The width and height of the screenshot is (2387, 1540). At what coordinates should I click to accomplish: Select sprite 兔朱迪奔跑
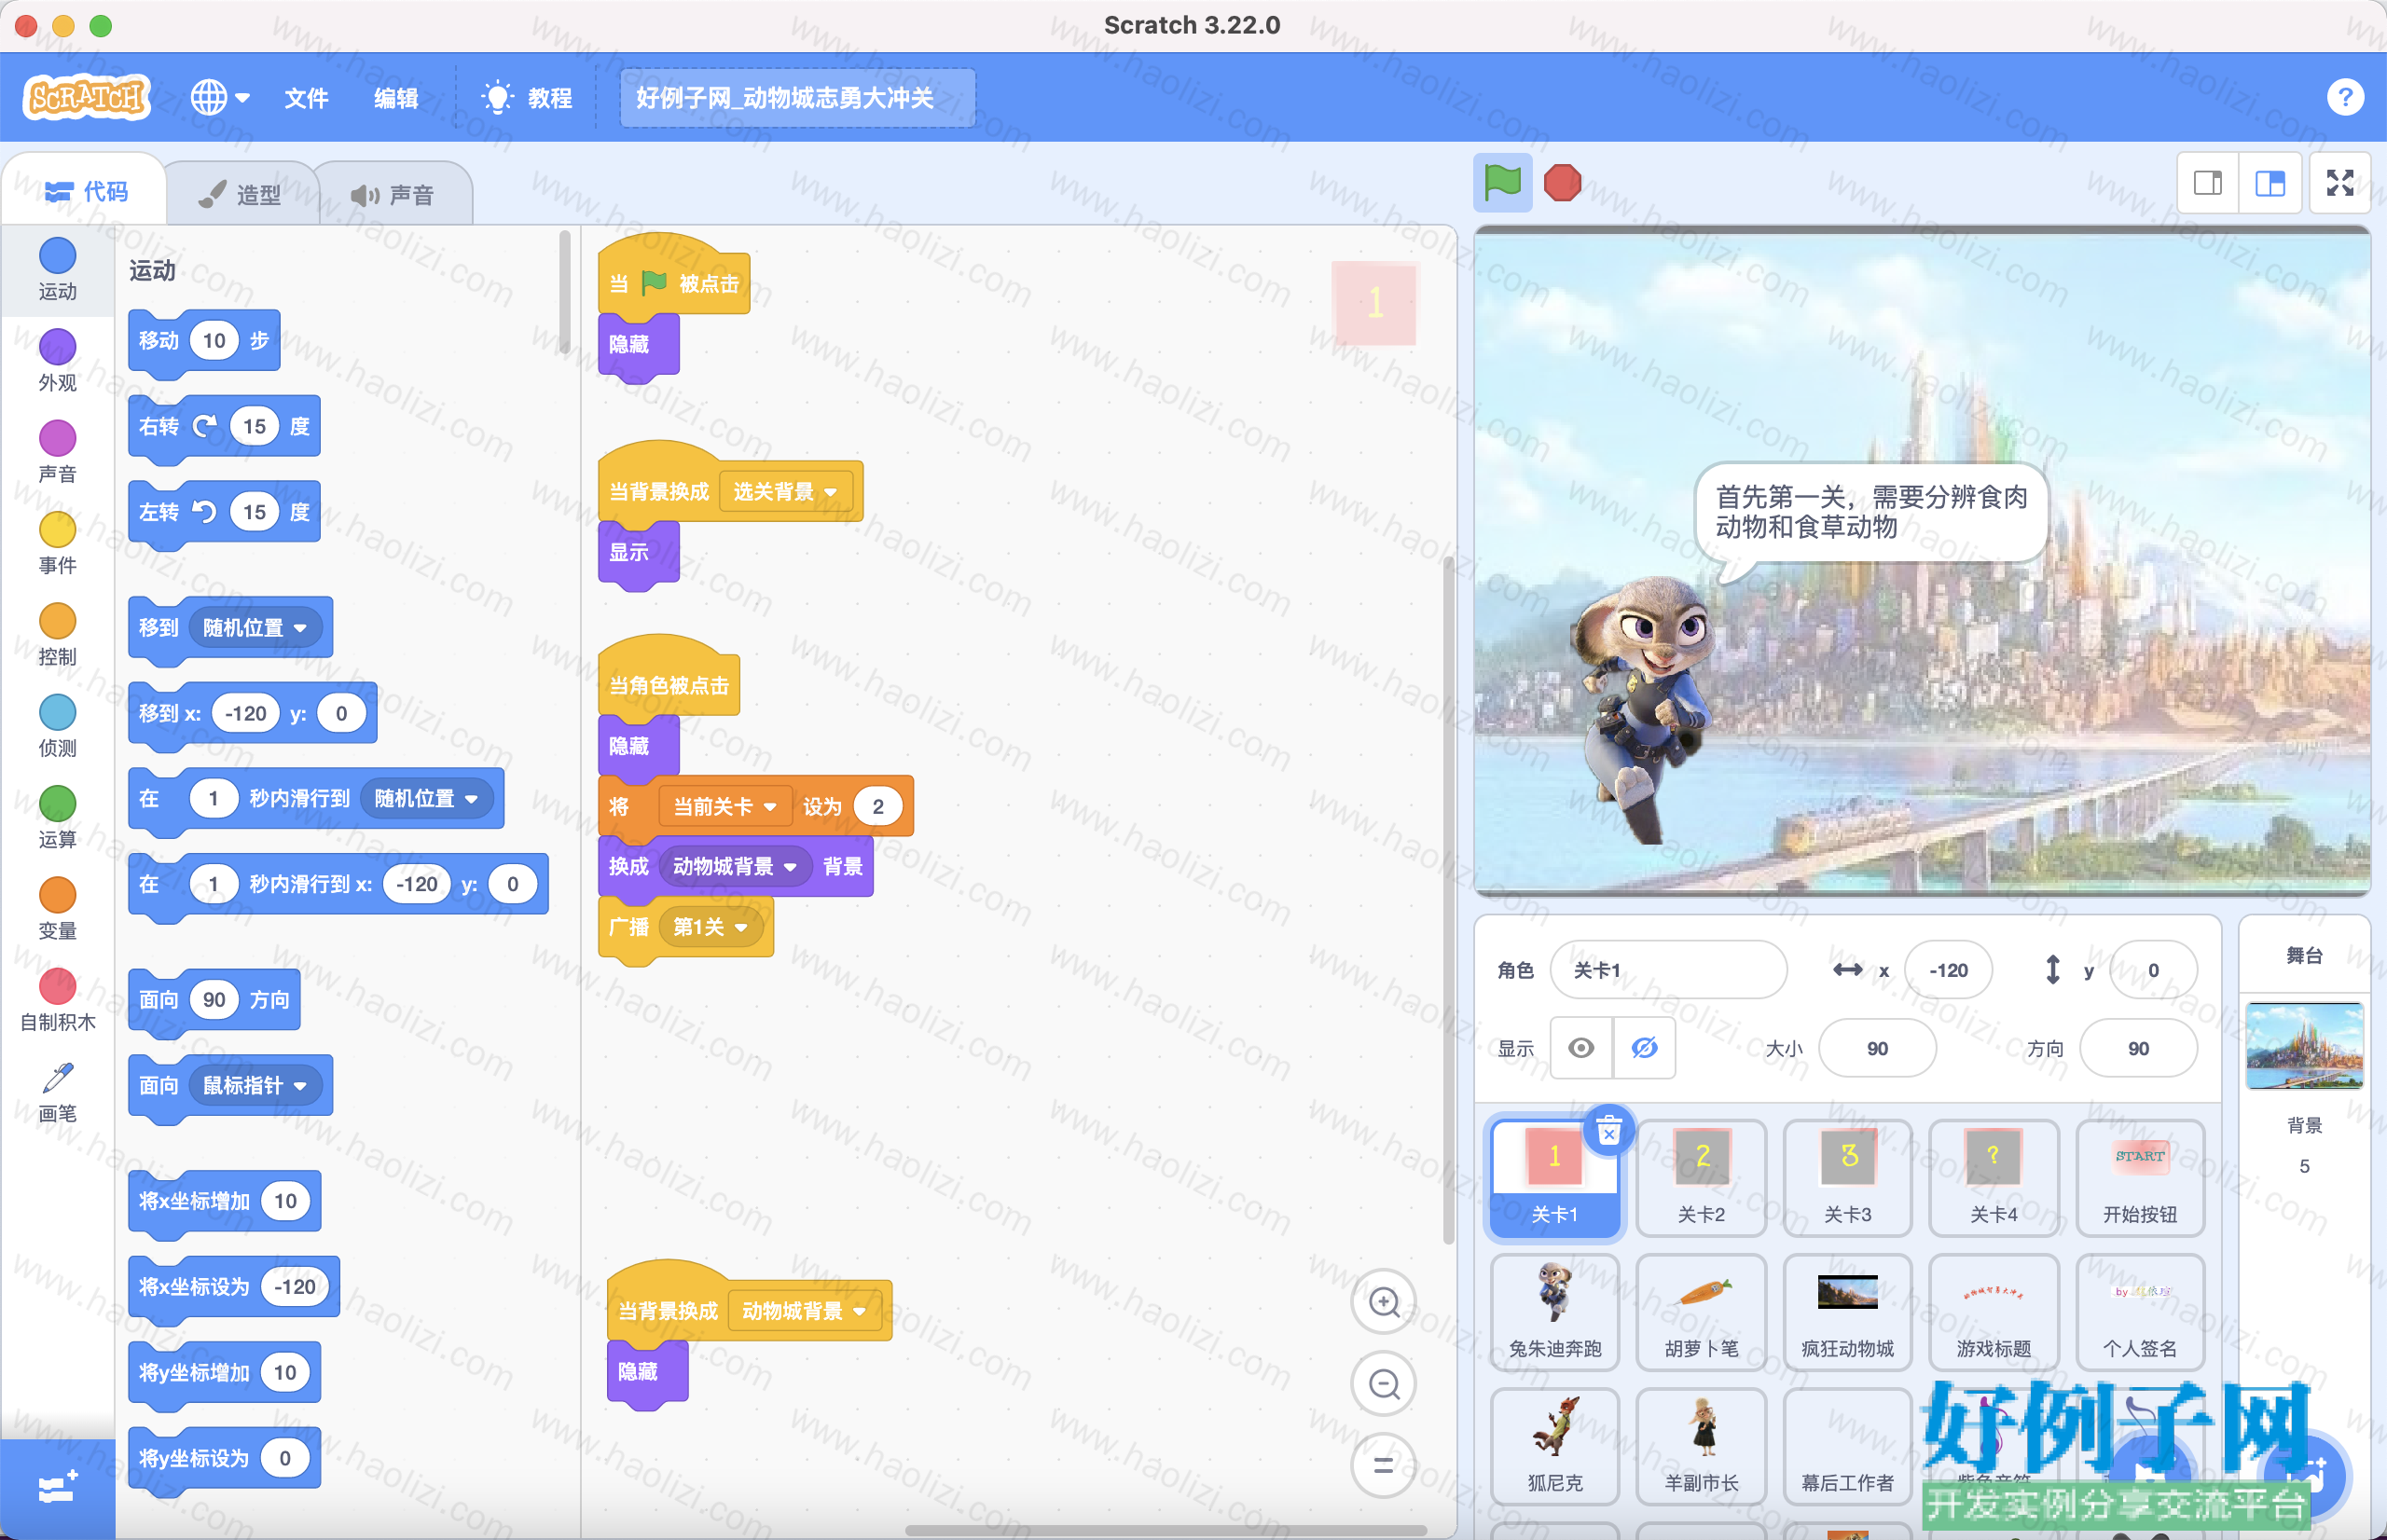[x=1555, y=1312]
